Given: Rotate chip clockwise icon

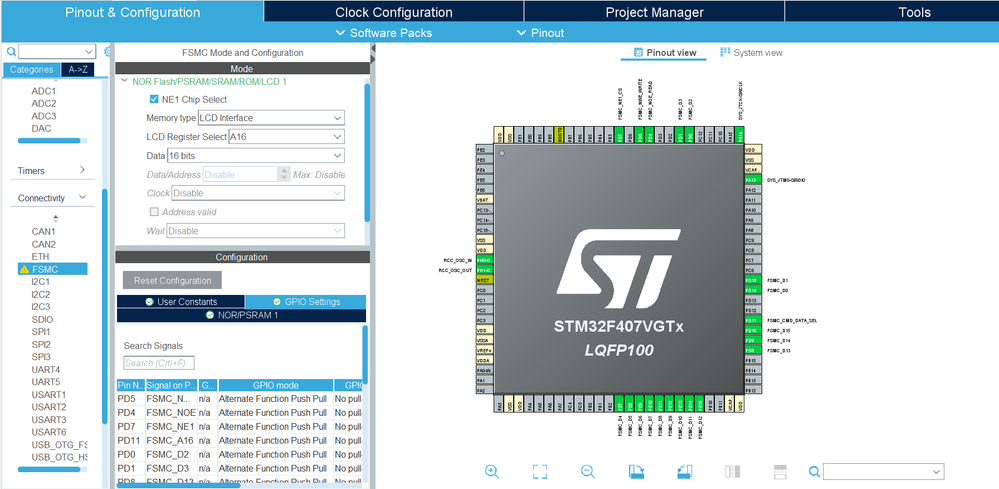Looking at the screenshot, I should [x=636, y=471].
